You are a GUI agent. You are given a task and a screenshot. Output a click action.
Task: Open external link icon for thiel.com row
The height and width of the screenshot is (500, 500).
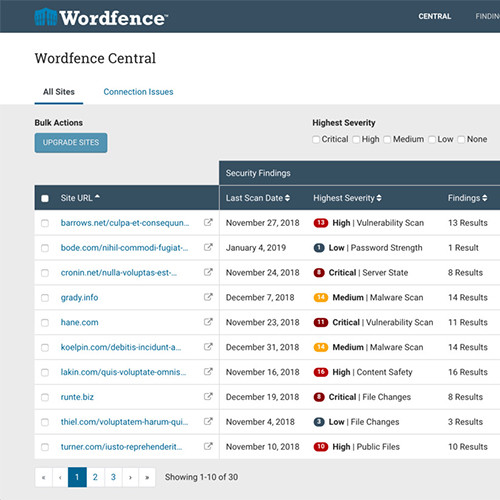tap(208, 422)
